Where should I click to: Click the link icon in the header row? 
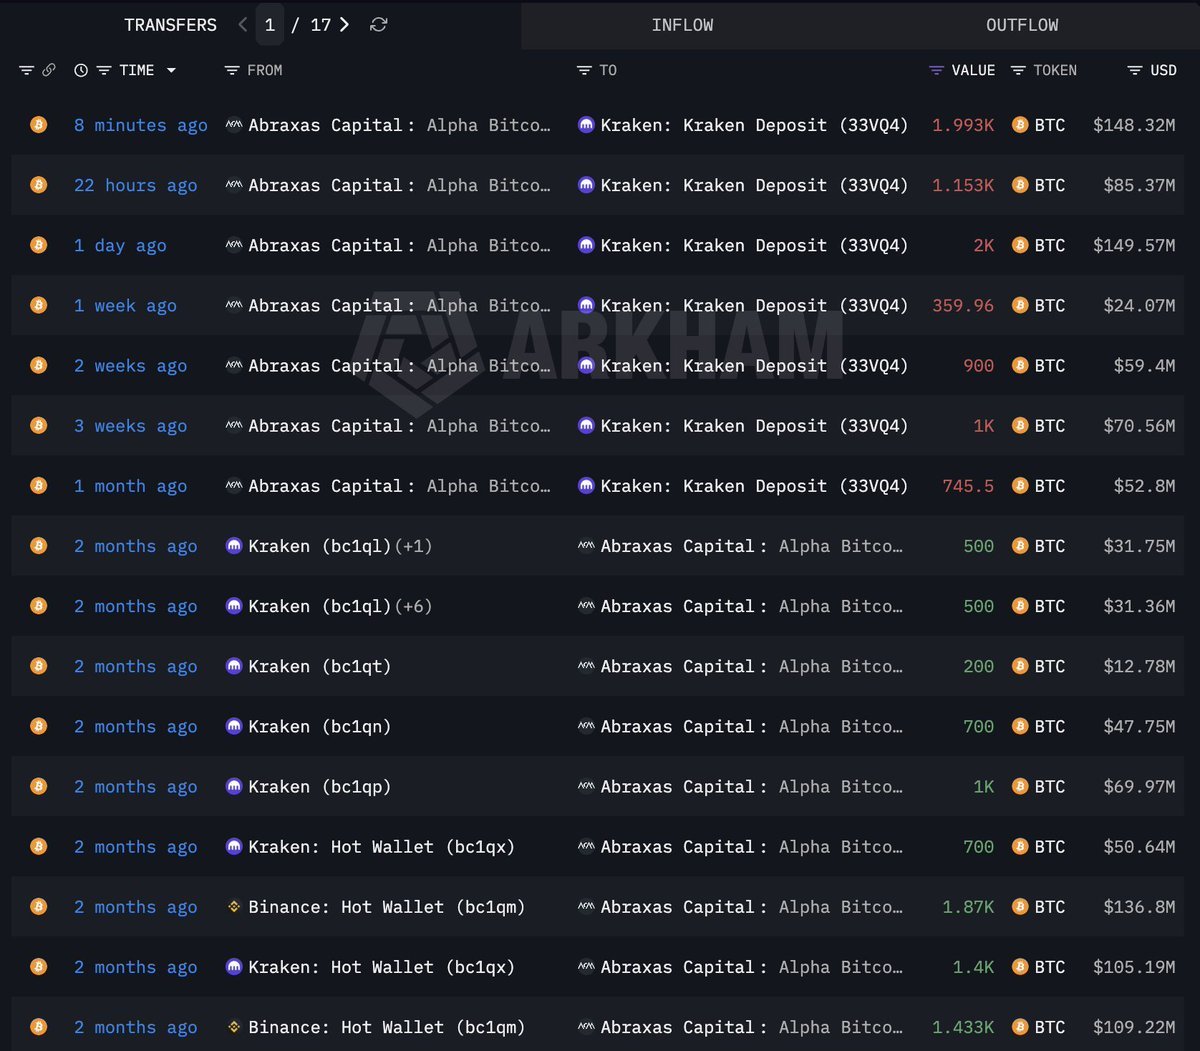click(48, 70)
